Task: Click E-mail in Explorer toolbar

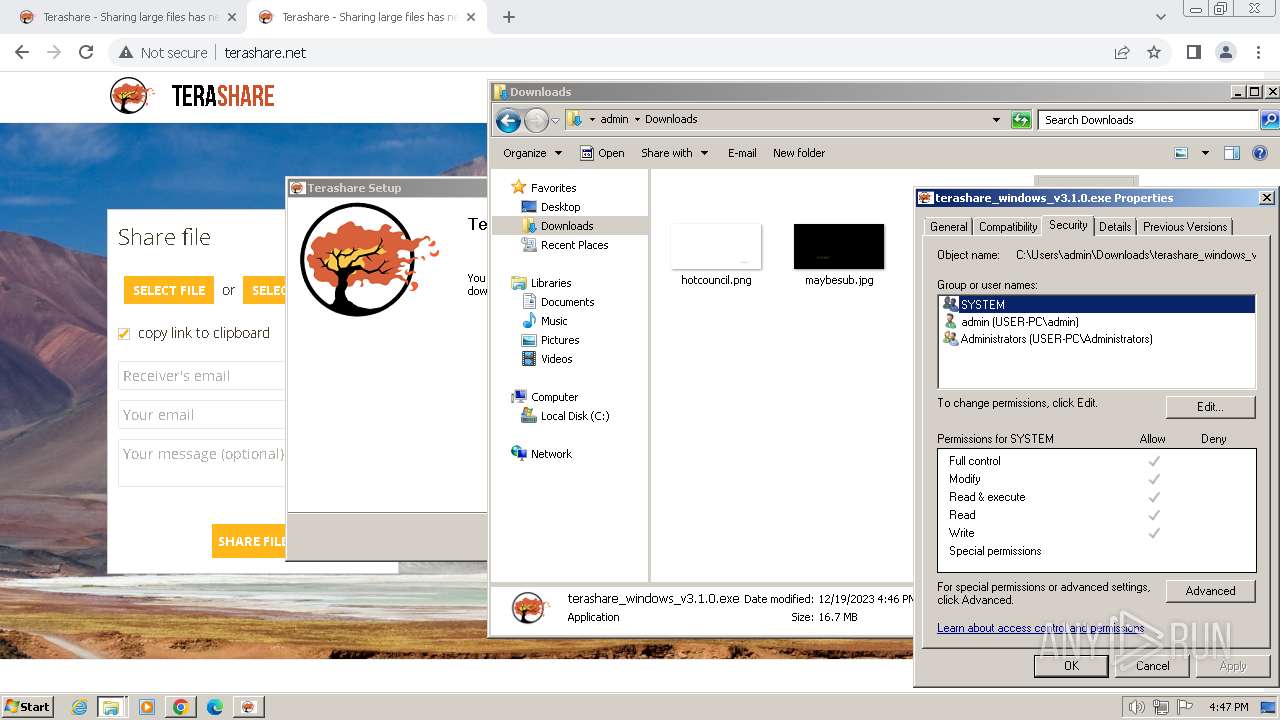Action: coord(742,153)
